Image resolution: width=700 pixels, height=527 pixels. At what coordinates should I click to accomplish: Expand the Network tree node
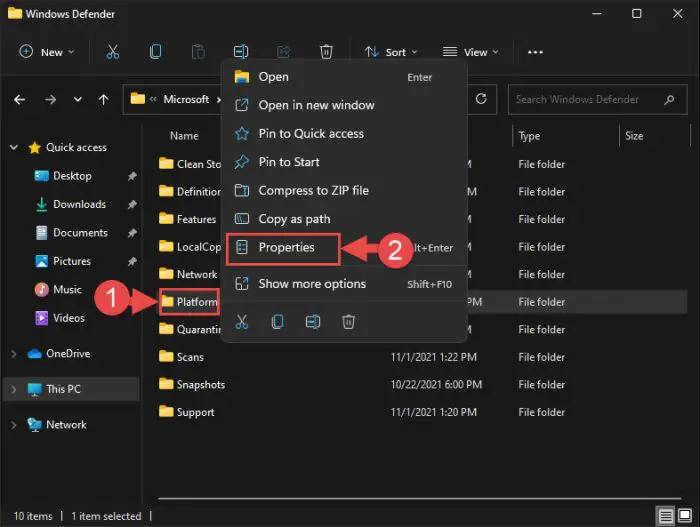click(14, 425)
